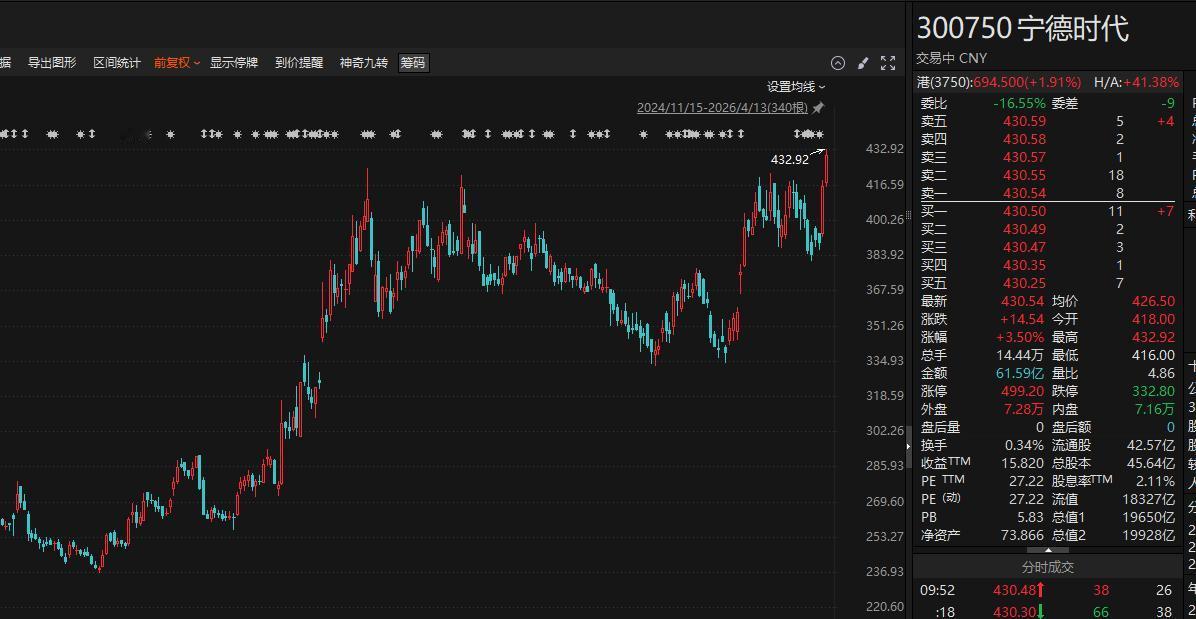Select the :18 tick trade row at 430.30

point(1046,611)
